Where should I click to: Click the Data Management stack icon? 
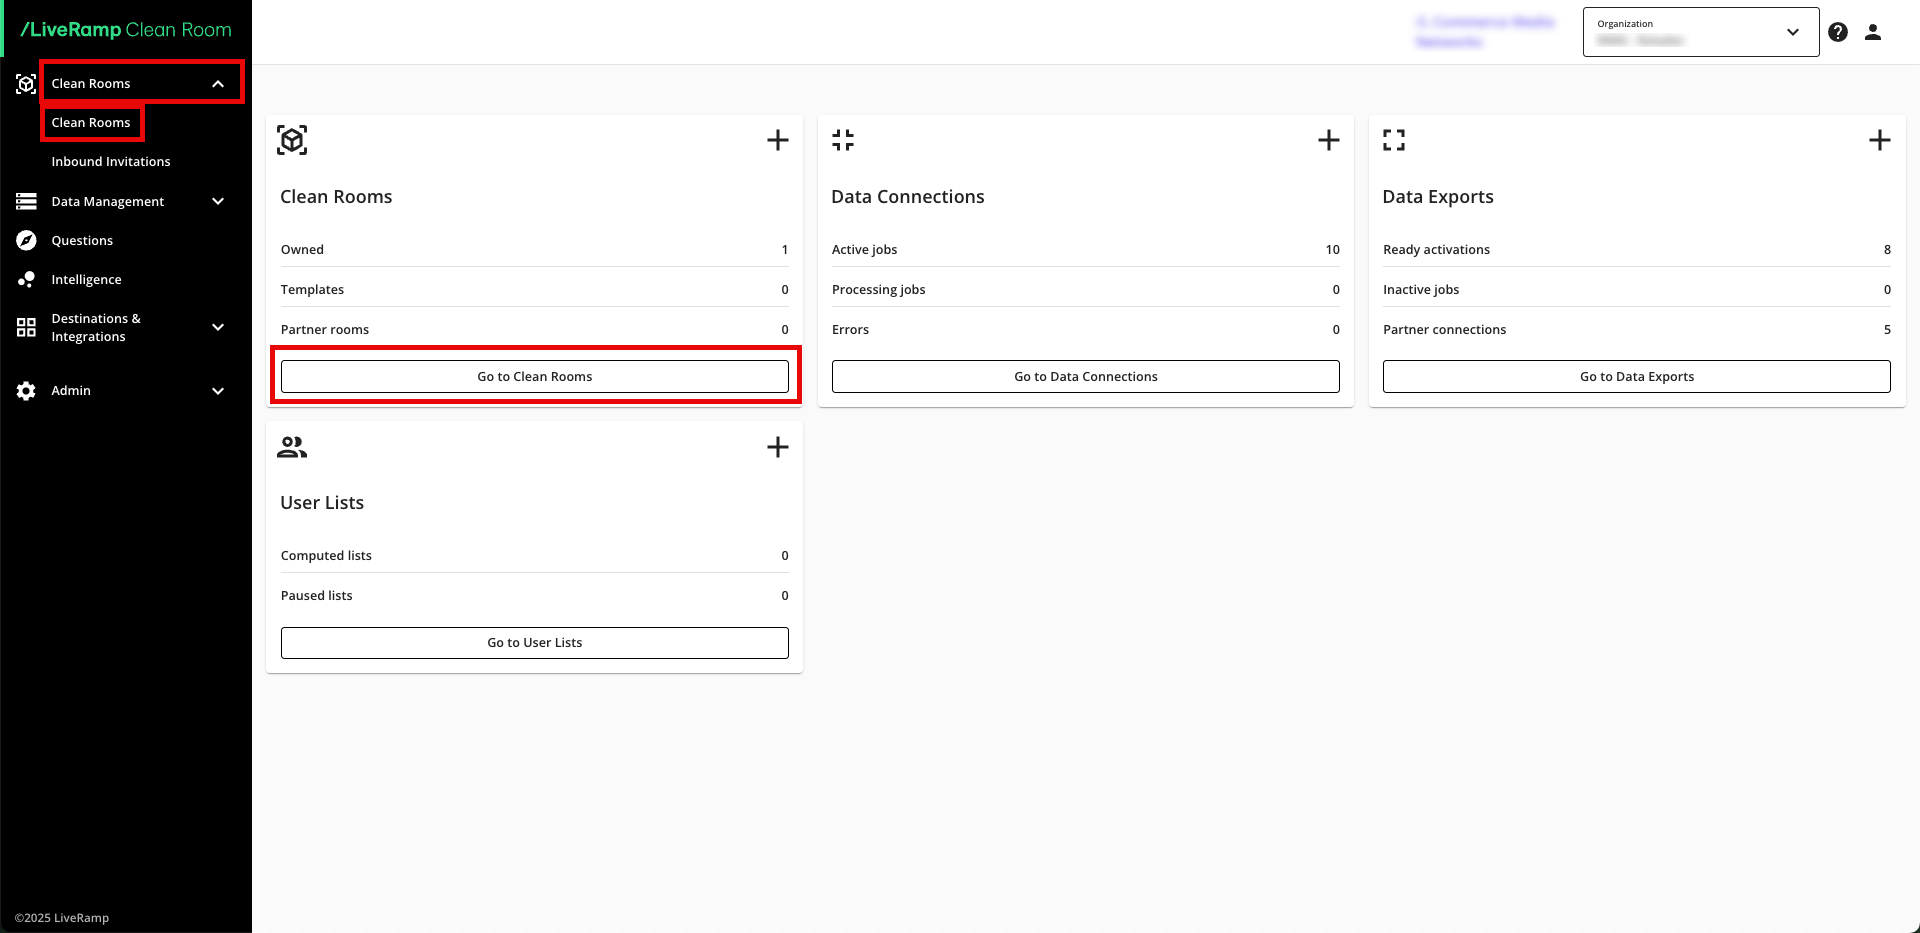[x=26, y=201]
